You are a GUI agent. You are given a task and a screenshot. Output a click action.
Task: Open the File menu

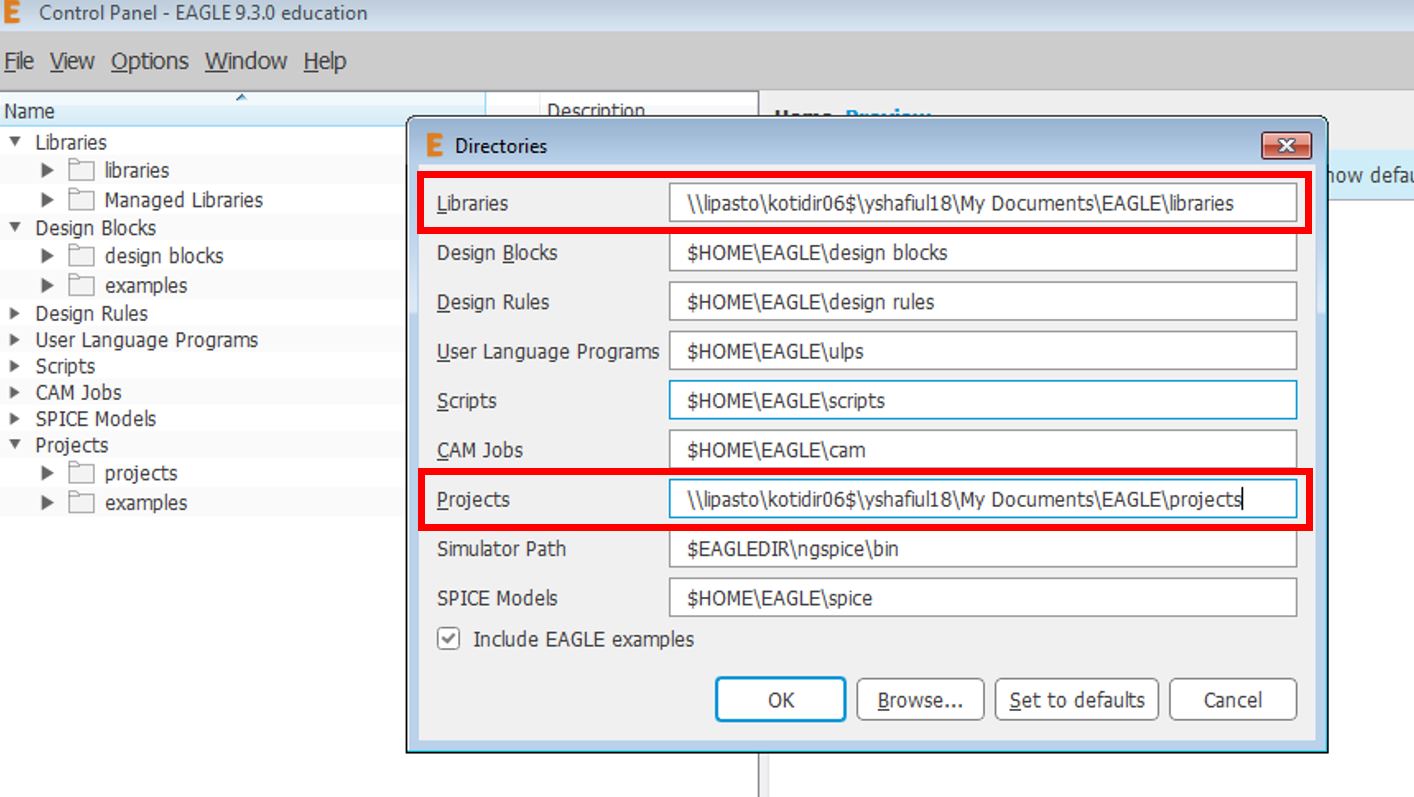point(19,61)
